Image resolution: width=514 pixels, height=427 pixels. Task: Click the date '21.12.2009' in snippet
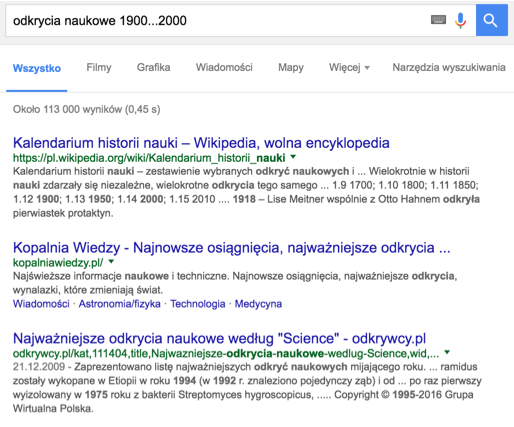click(x=39, y=367)
